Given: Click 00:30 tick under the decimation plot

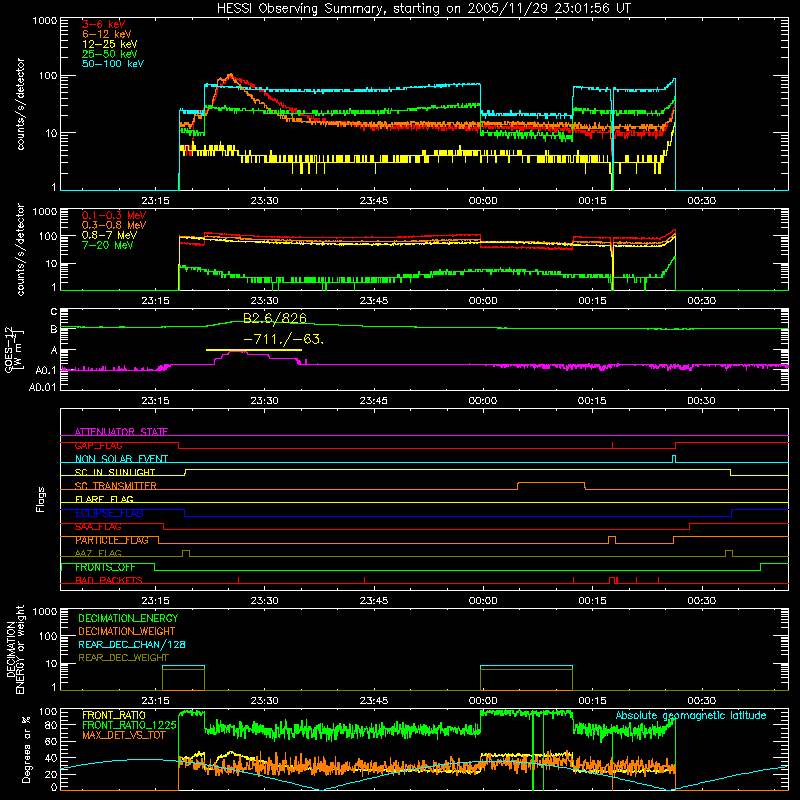Looking at the screenshot, I should coord(701,701).
